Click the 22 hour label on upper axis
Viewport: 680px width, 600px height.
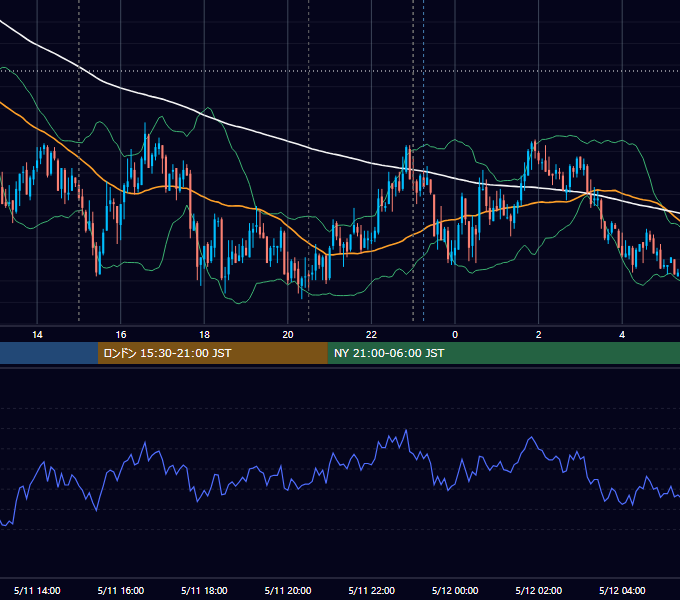(371, 335)
